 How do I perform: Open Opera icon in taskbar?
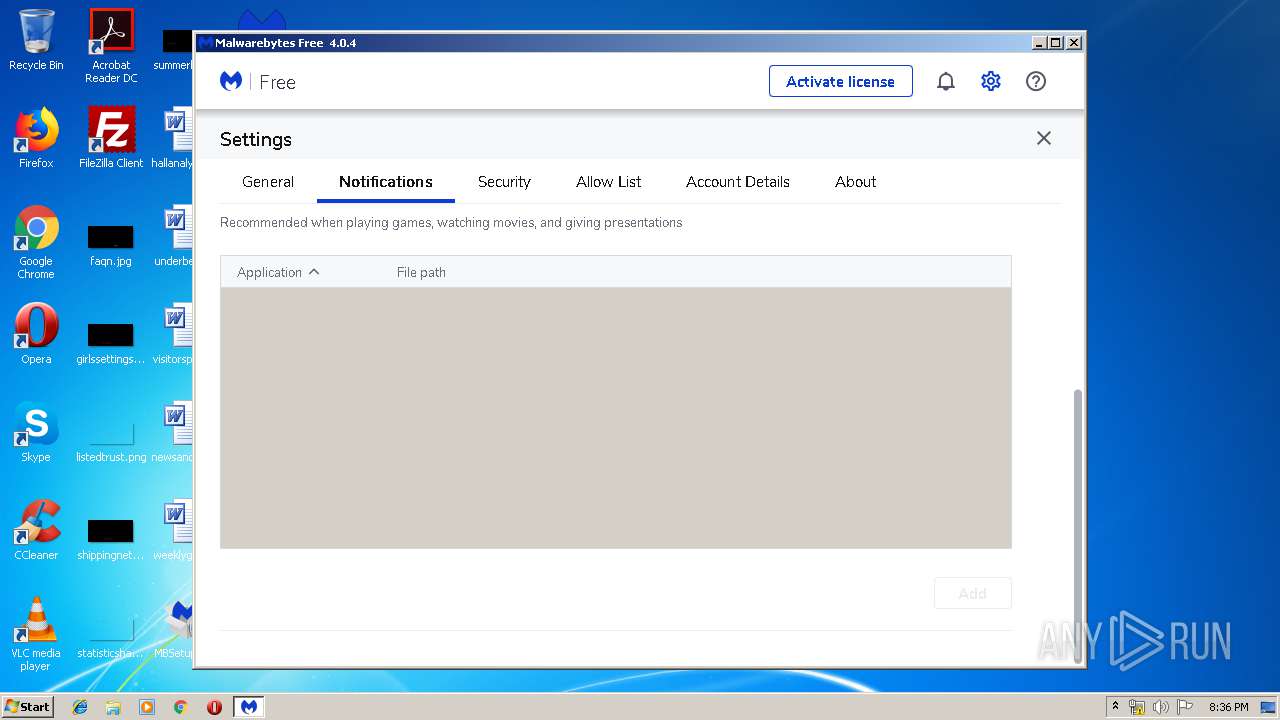pyautogui.click(x=214, y=707)
